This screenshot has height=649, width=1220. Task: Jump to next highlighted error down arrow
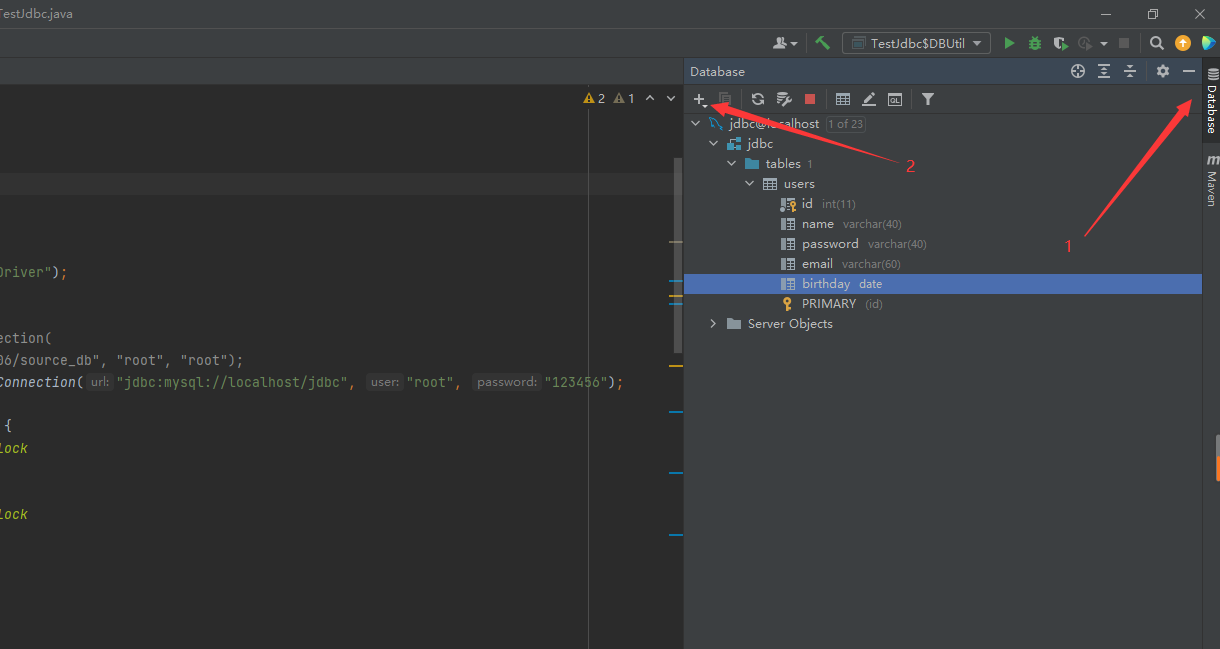point(671,98)
